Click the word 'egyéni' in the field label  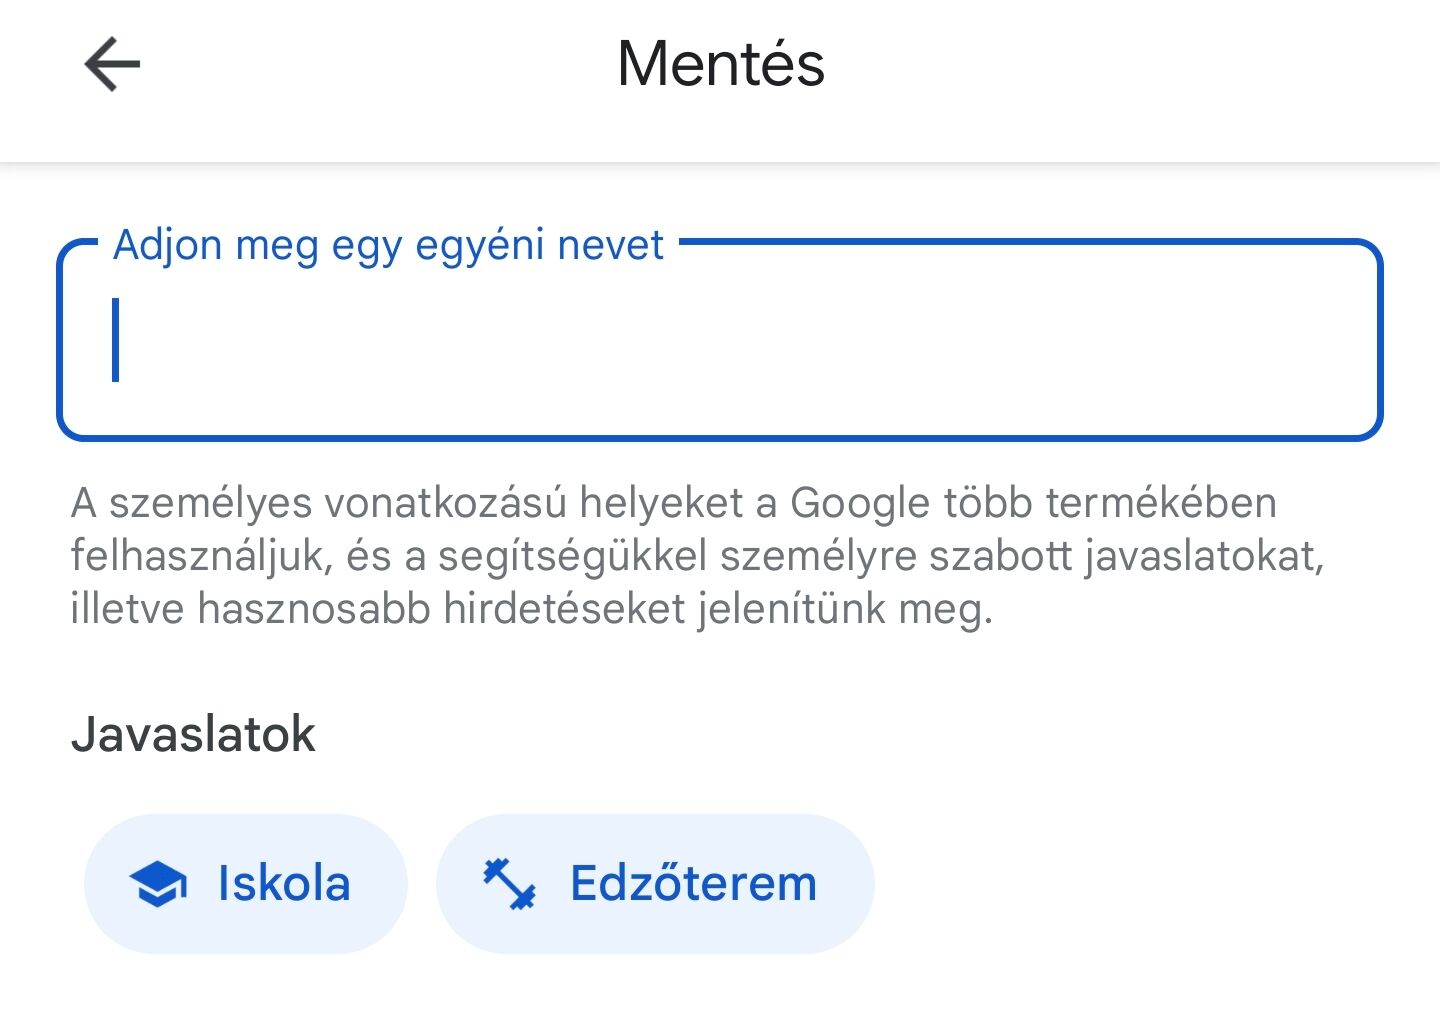480,245
